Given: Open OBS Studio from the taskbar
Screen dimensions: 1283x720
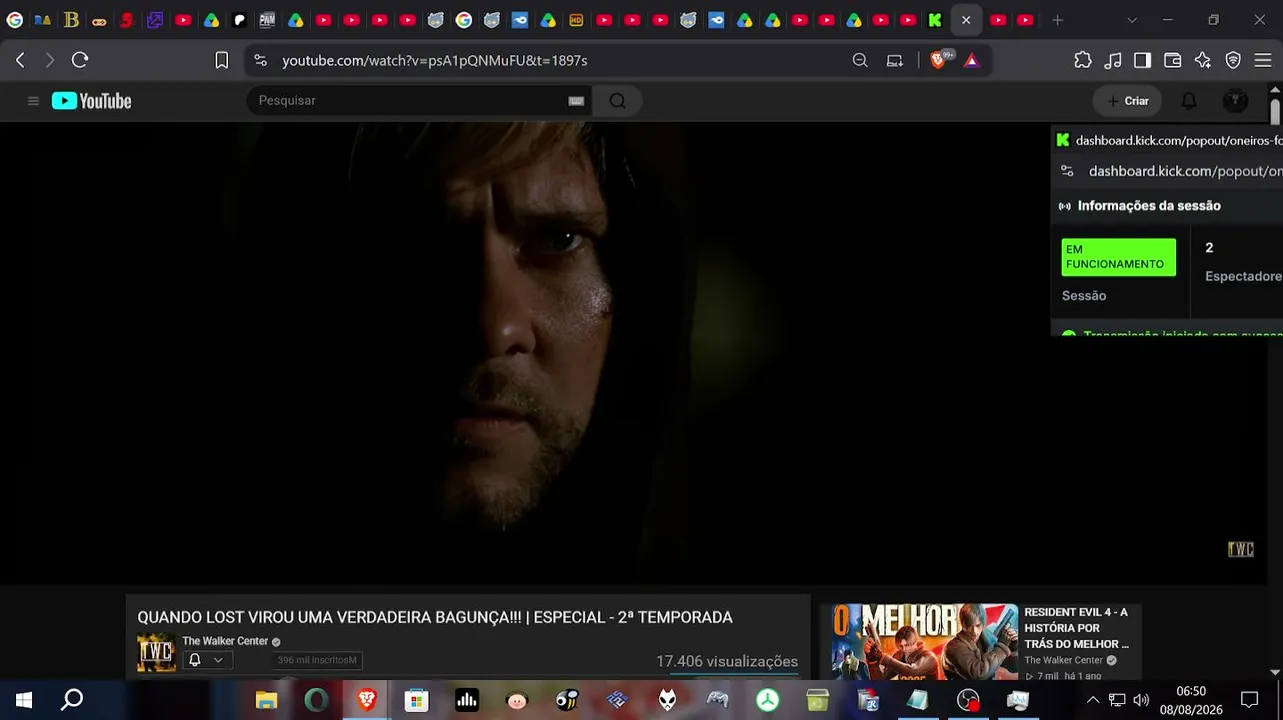Looking at the screenshot, I should coord(967,700).
